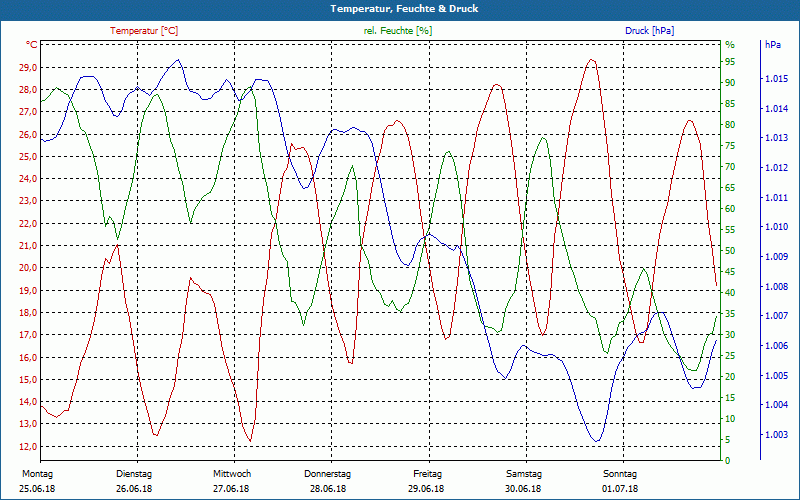The height and width of the screenshot is (500, 800).
Task: Select the 'Montag' day label
Action: [37, 474]
